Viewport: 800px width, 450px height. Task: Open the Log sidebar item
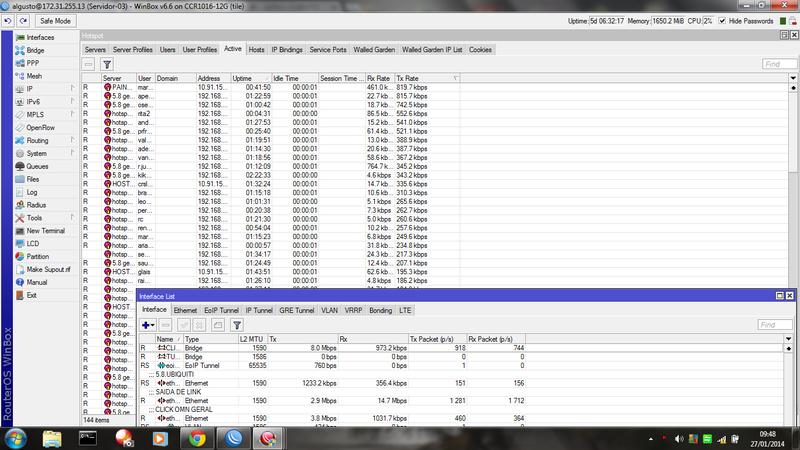32,192
